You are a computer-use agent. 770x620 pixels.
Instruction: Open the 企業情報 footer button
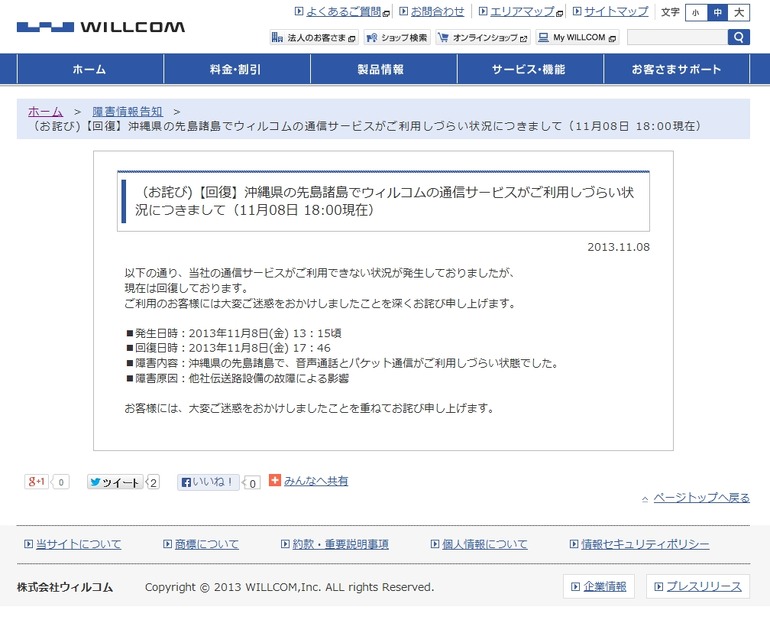pyautogui.click(x=599, y=587)
